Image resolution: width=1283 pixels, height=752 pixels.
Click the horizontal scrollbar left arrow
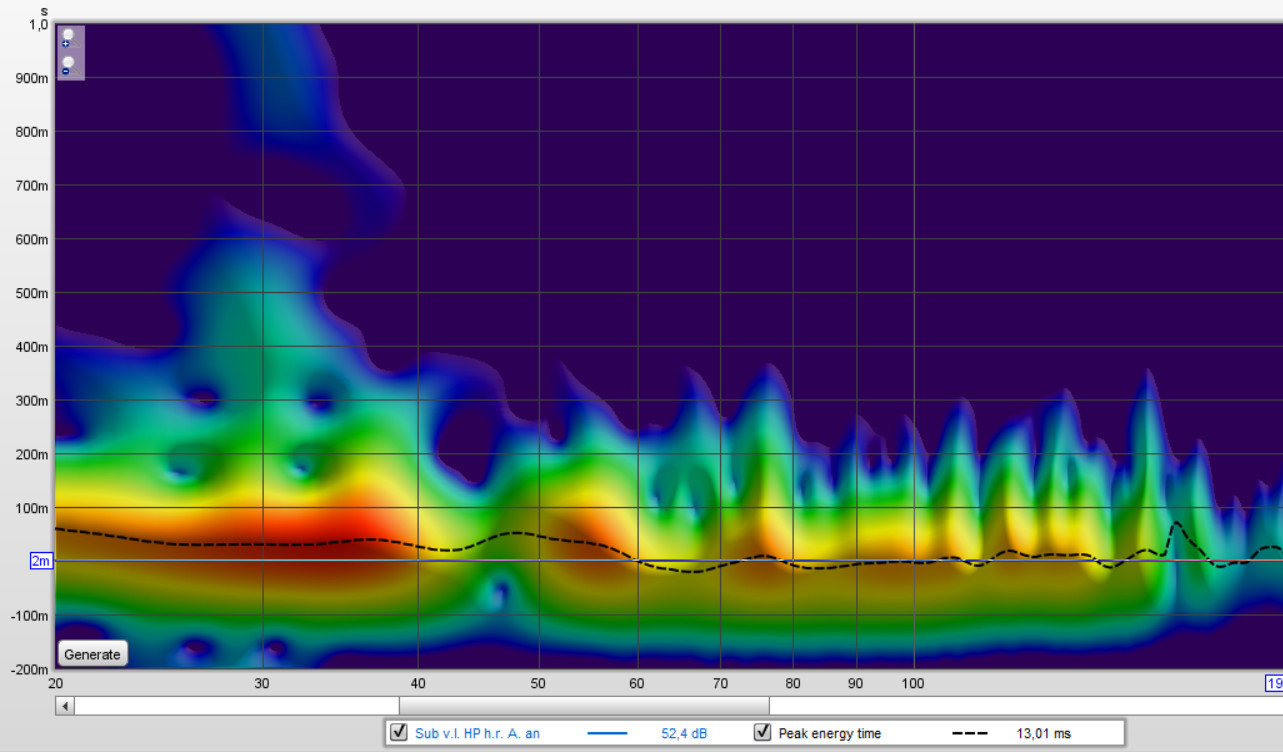coord(65,706)
